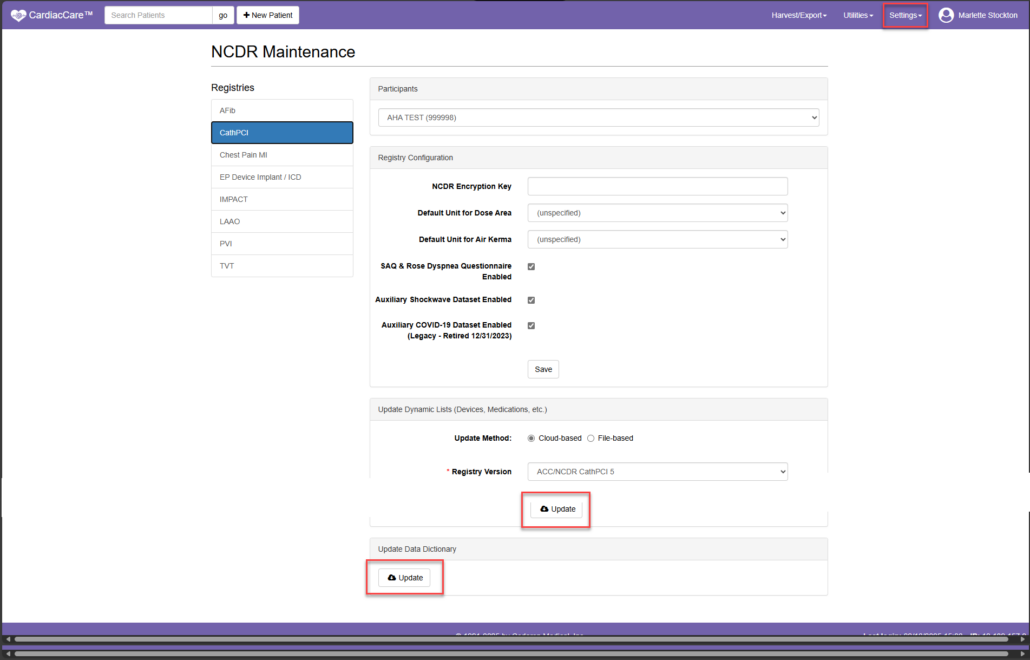Open Default Unit for Dose Area dropdown
Screen dimensions: 1030x660
[658, 213]
